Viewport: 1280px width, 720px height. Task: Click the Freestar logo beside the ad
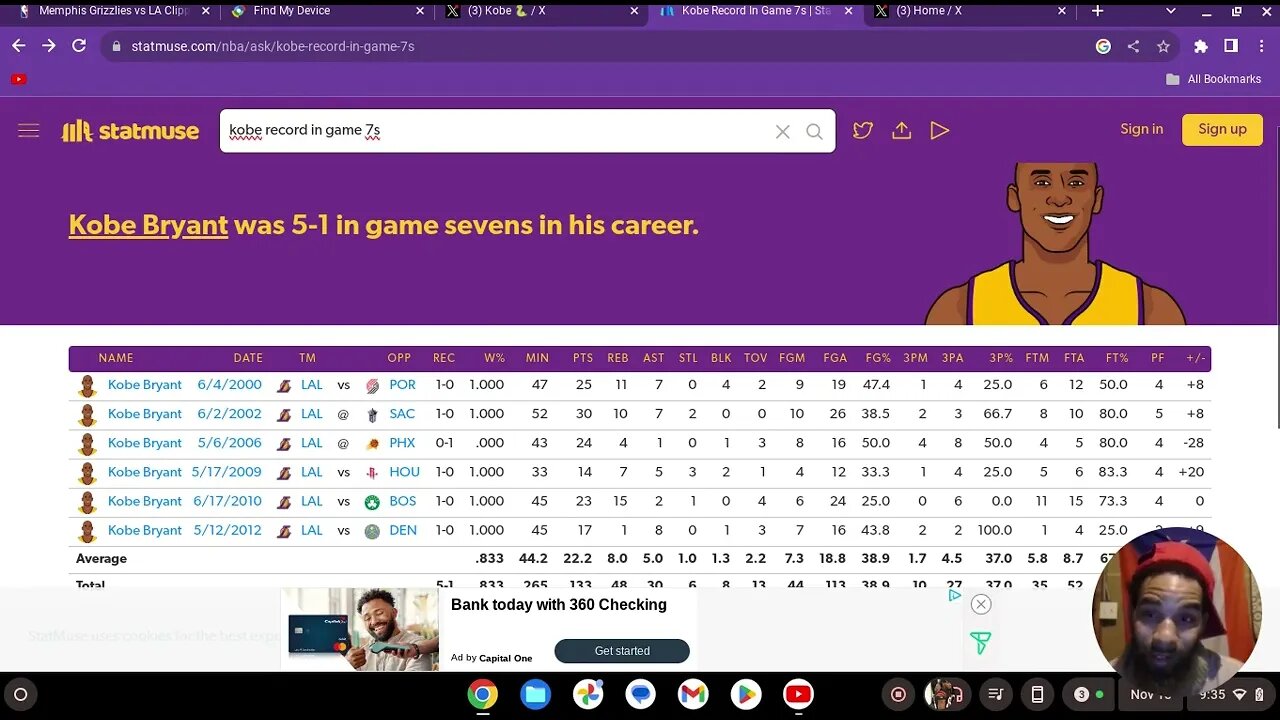pyautogui.click(x=980, y=643)
